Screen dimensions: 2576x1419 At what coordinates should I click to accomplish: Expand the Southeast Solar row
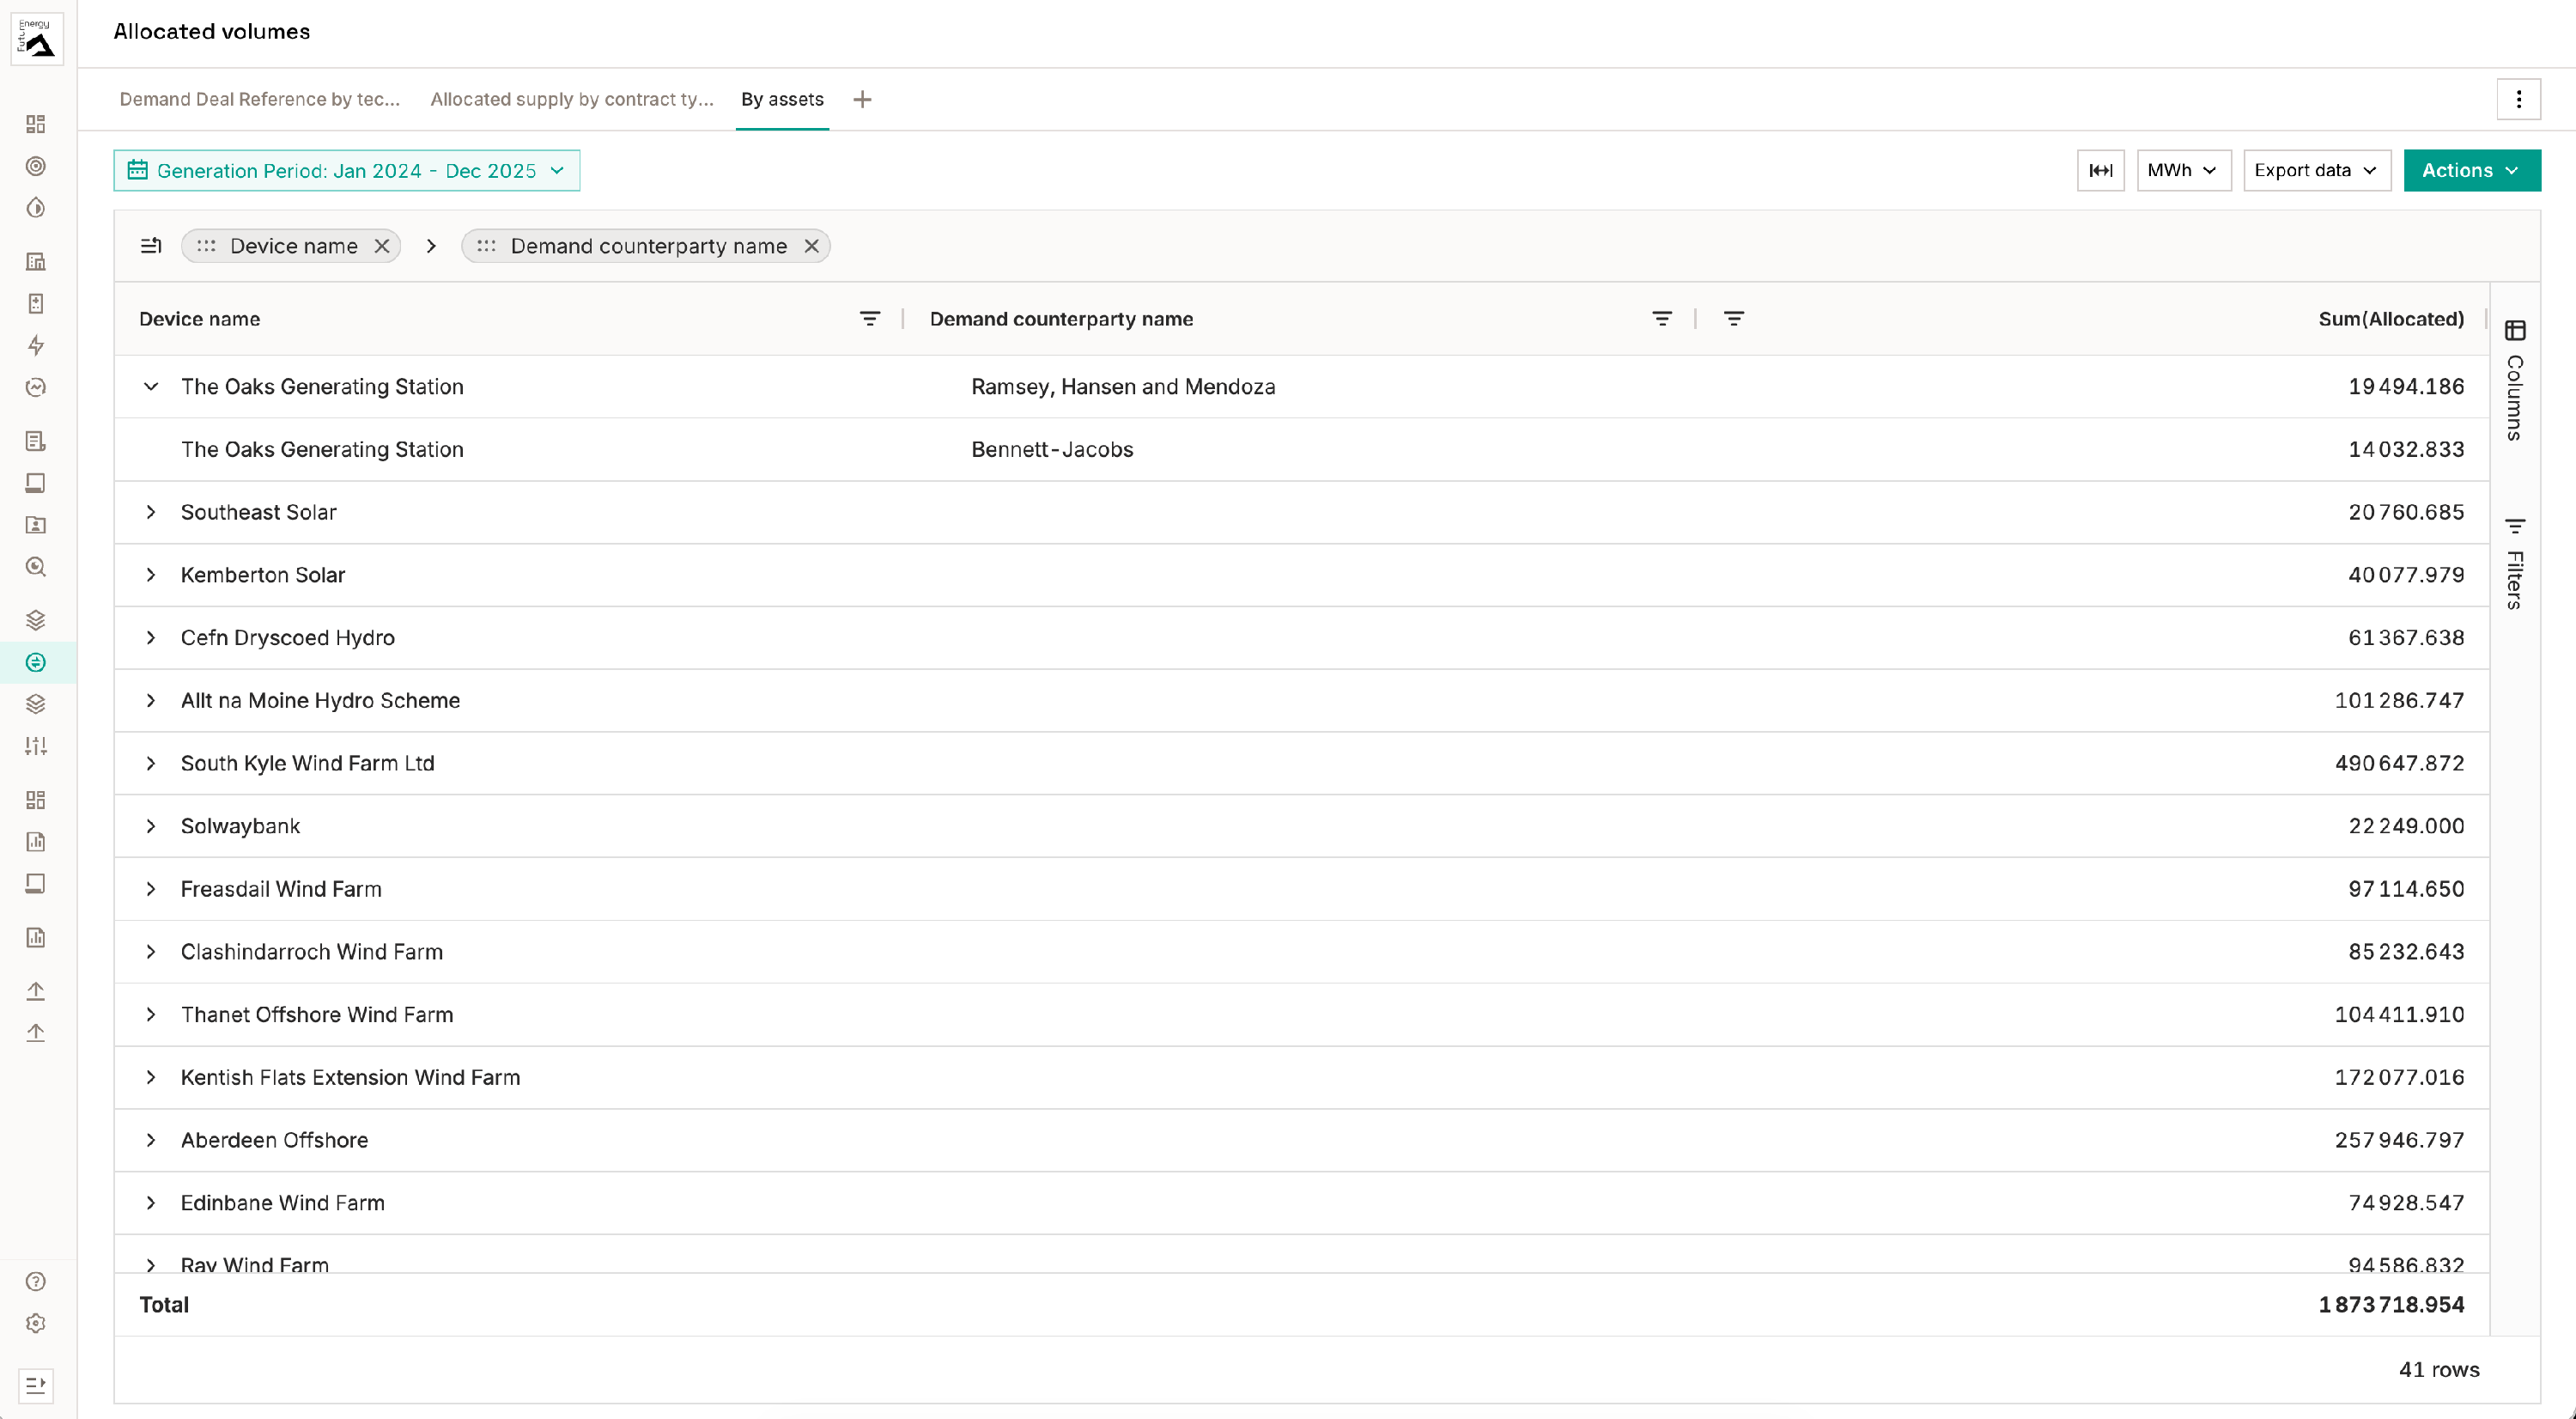151,512
